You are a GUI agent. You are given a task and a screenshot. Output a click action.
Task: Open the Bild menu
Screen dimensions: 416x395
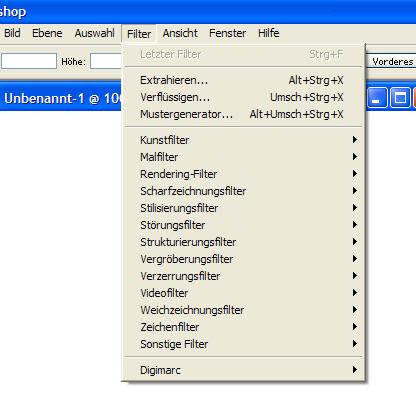12,33
